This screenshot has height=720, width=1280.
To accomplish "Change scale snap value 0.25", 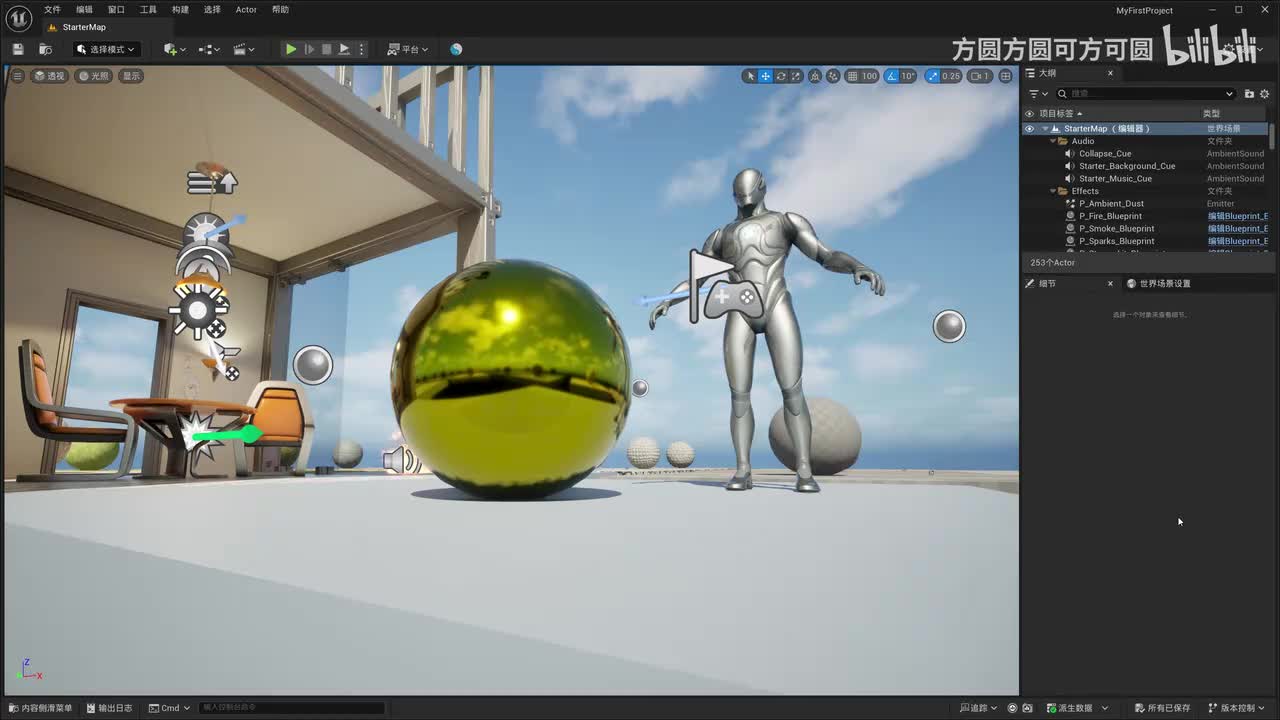I will 951,76.
